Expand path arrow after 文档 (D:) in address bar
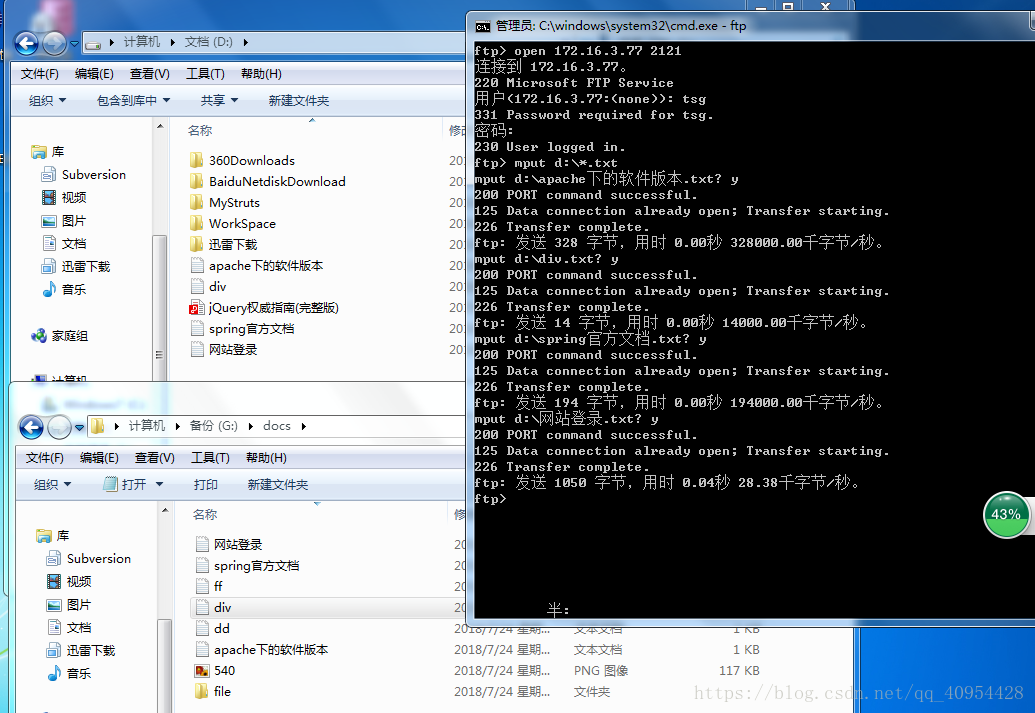The height and width of the screenshot is (713, 1035). point(246,42)
